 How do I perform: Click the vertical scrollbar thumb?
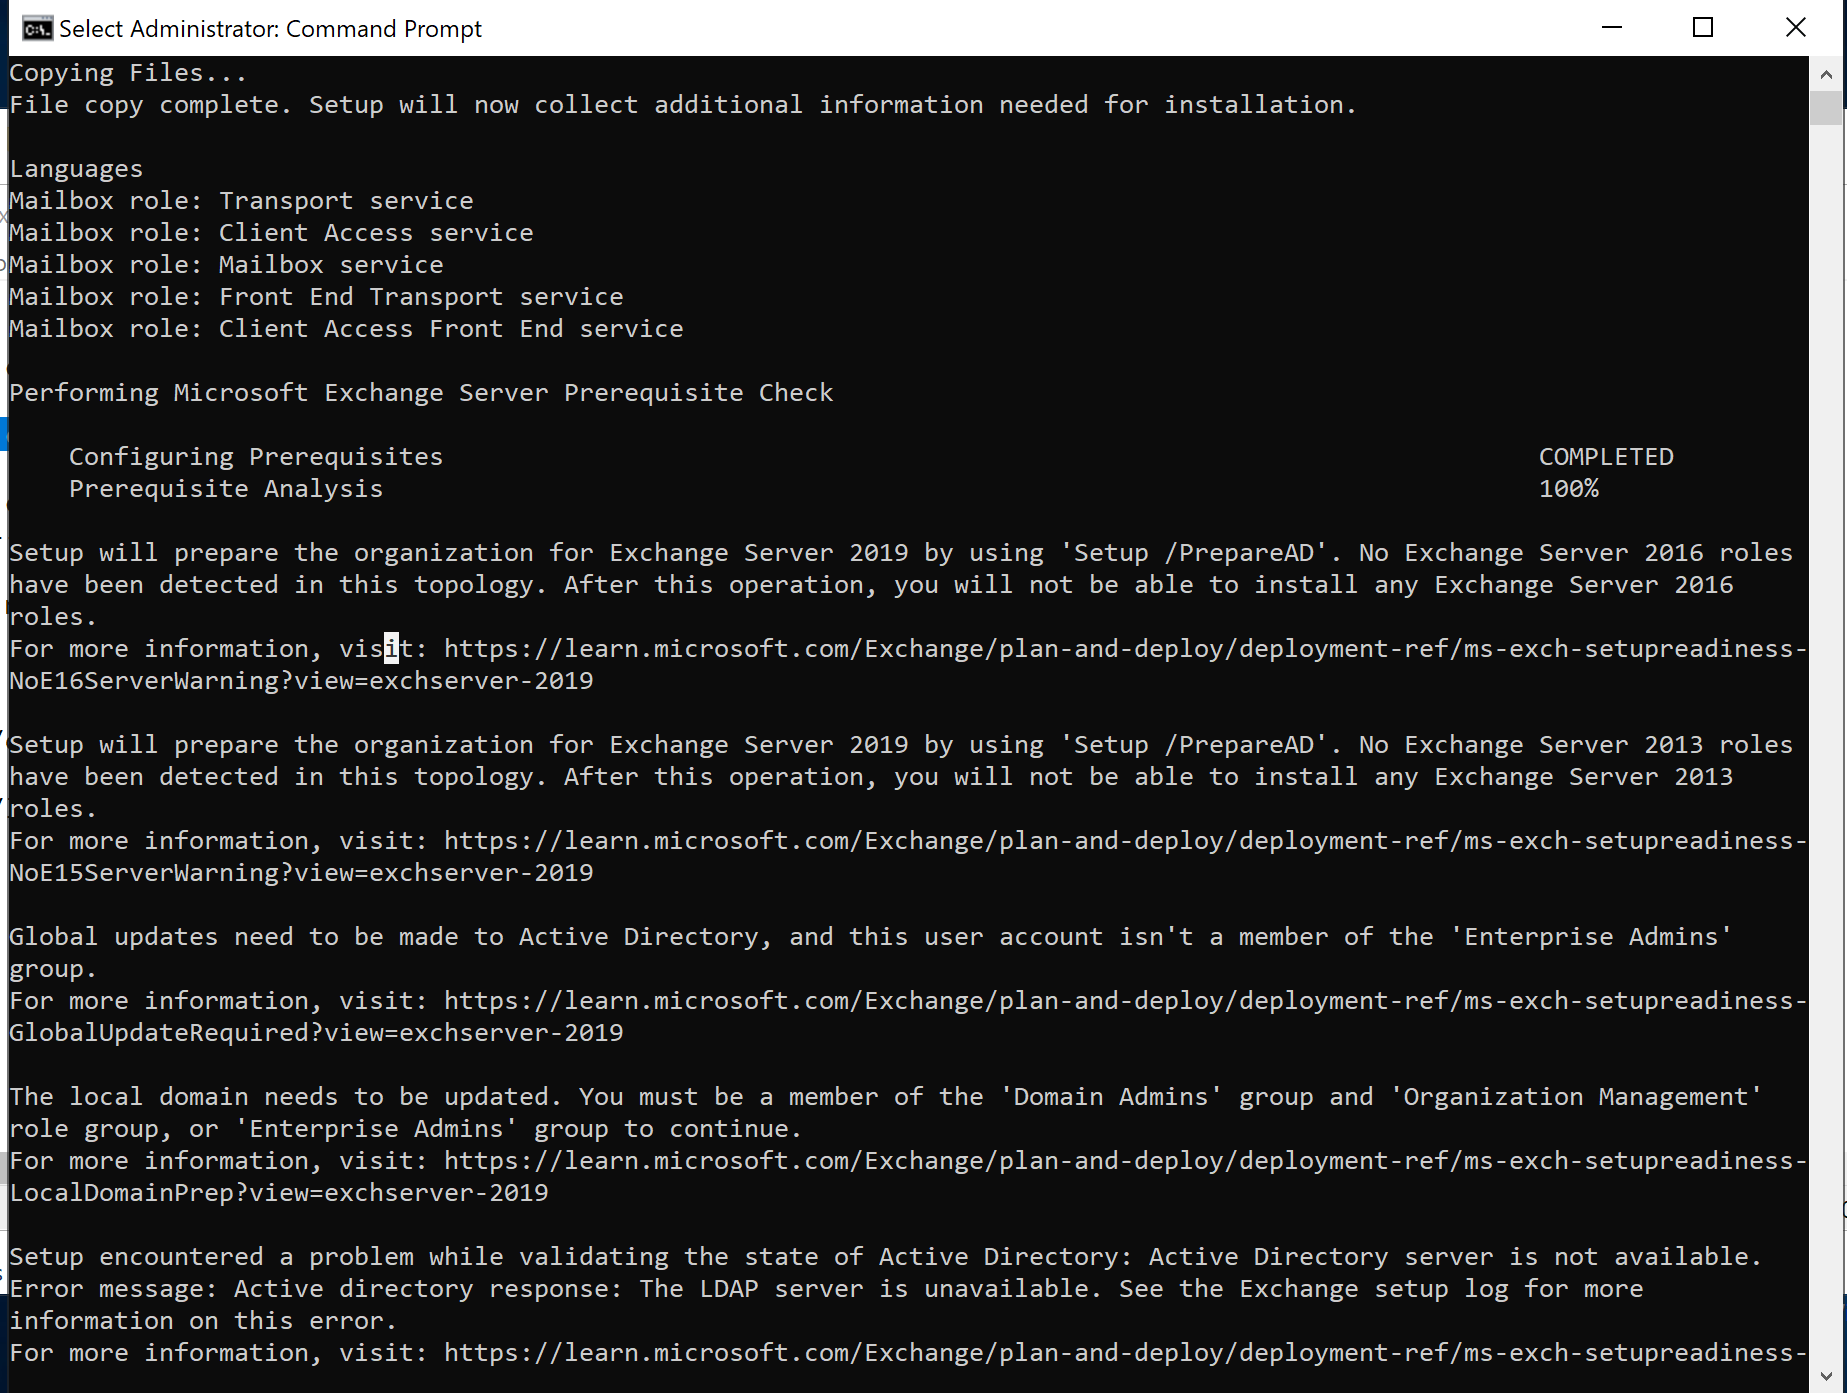(x=1826, y=108)
